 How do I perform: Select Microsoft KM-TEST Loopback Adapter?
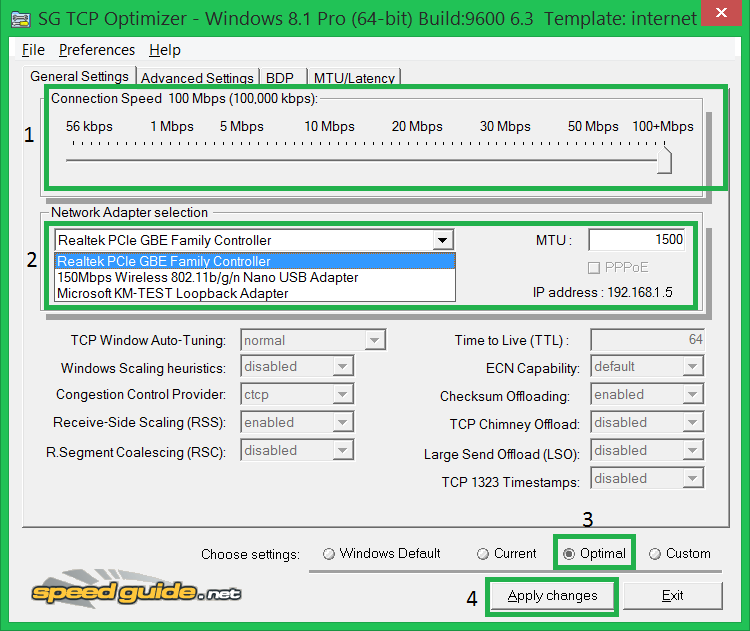tap(255, 293)
